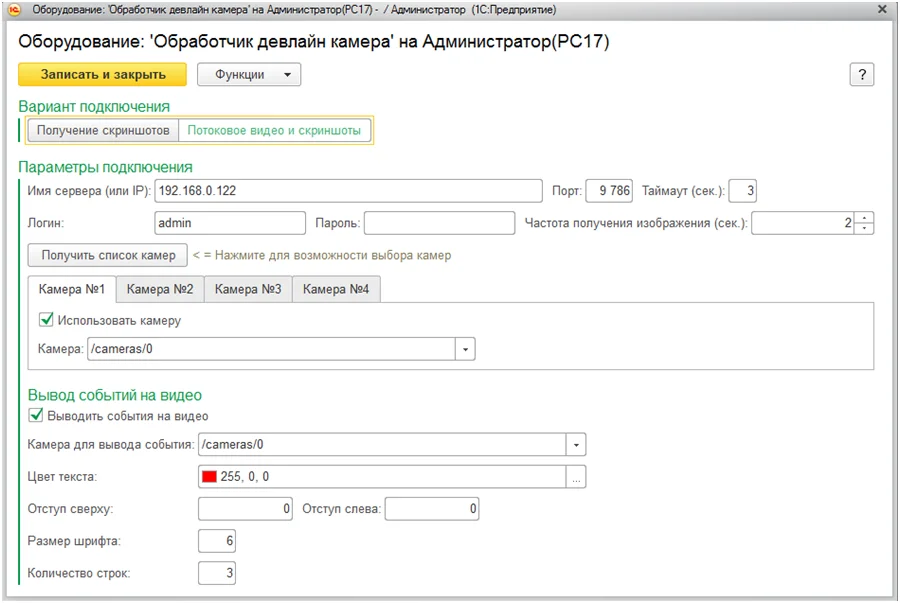Viewport: 900px width, 603px height.
Task: Switch to the 'Камера №2' tab
Action: (x=160, y=289)
